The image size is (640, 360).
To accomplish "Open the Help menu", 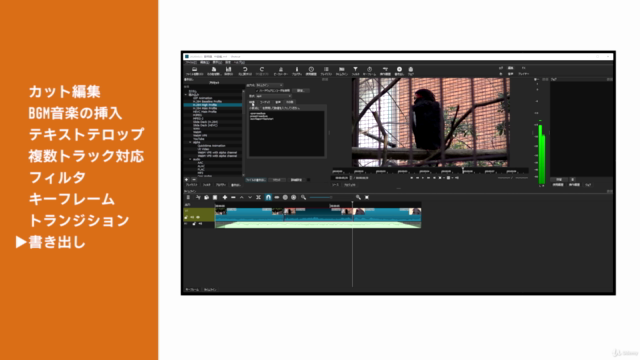I will 240,62.
